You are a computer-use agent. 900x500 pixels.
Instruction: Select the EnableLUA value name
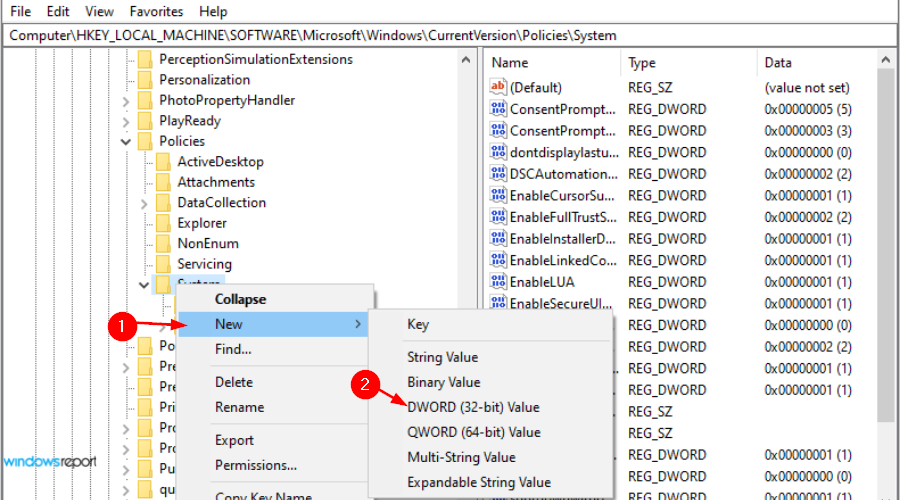tap(542, 282)
